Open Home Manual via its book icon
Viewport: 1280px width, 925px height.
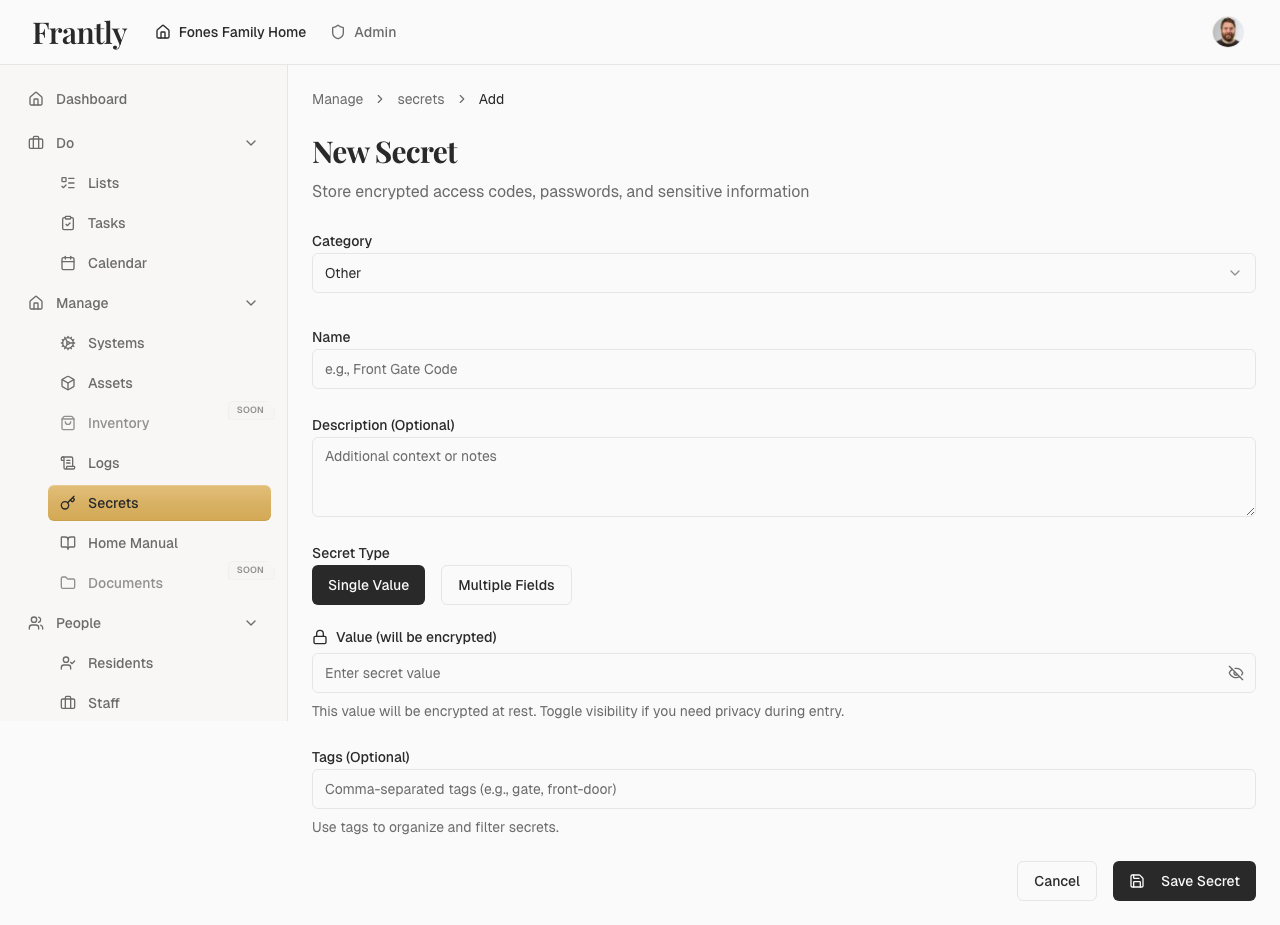pyautogui.click(x=68, y=542)
